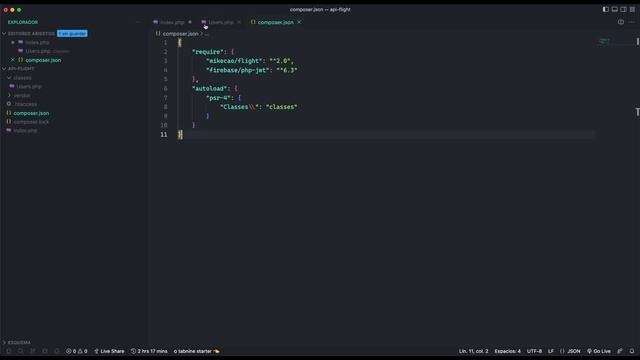The width and height of the screenshot is (640, 360).
Task: Toggle the primary sidebar layout icon
Action: click(x=606, y=9)
